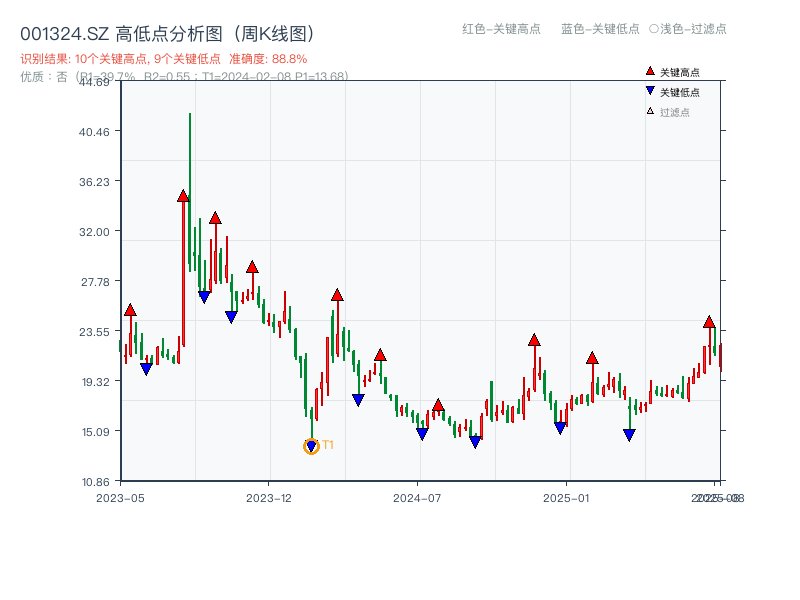Click the red marker on the 2025-08 rebound peak
The height and width of the screenshot is (600, 800).
708,323
